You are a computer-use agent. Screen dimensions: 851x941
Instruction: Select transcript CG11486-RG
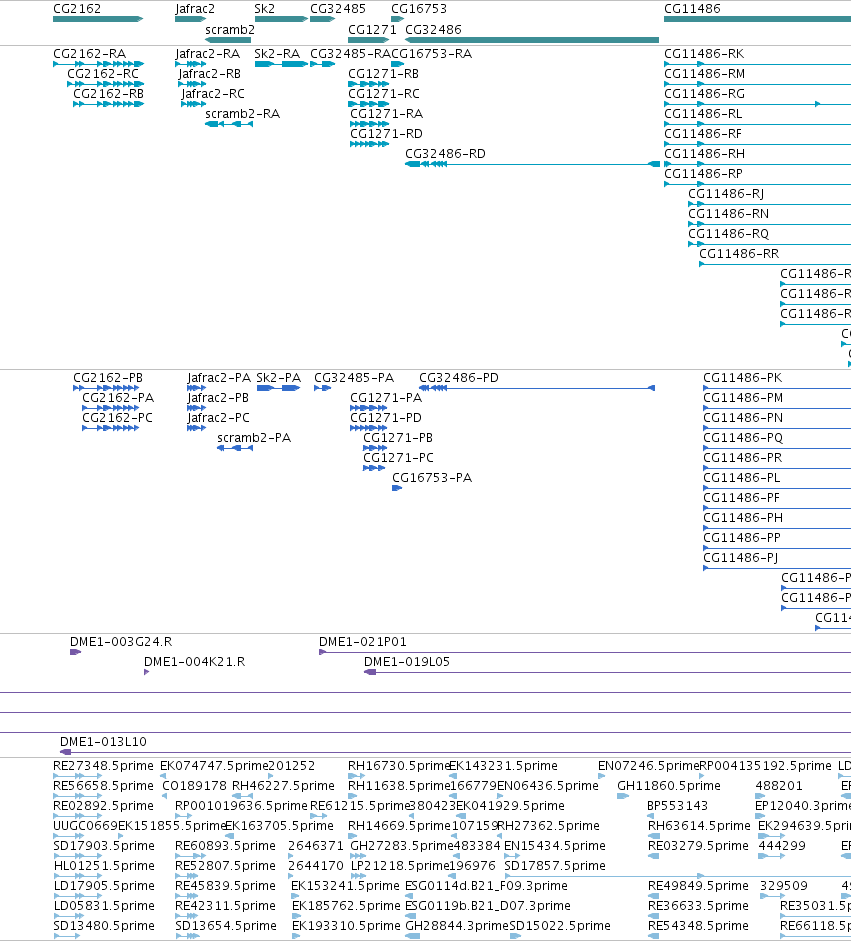757,104
